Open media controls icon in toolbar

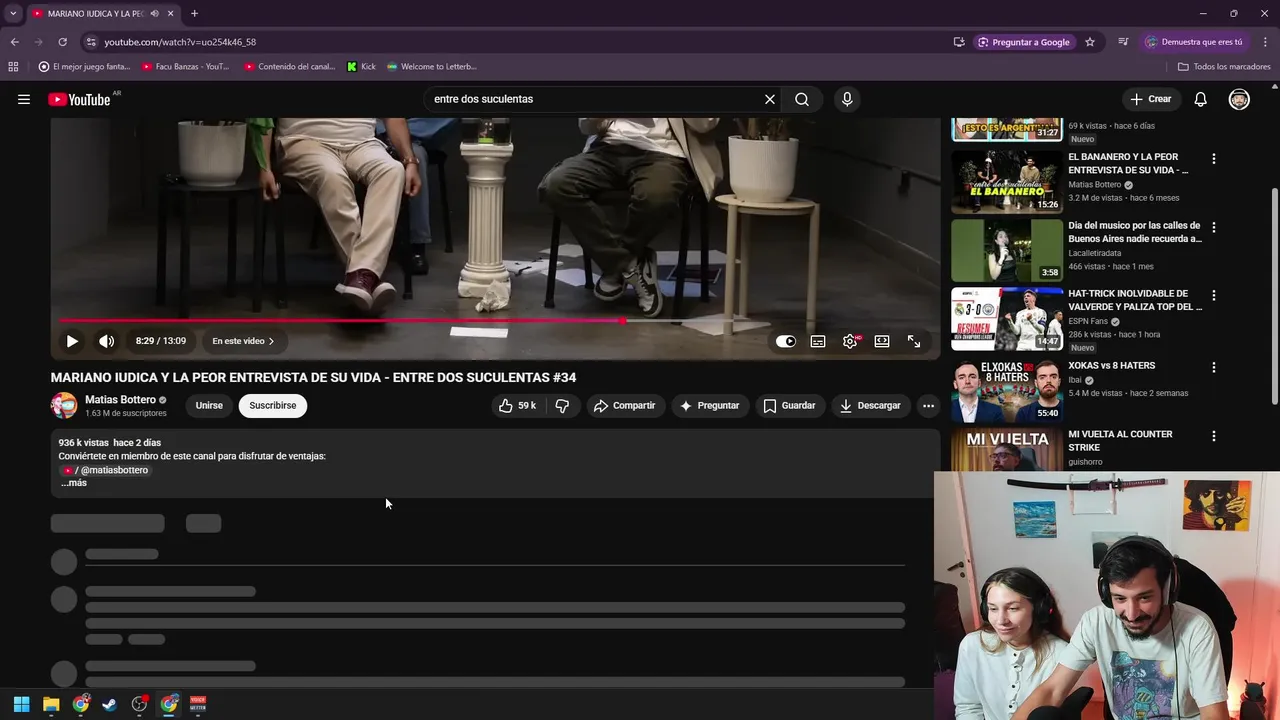[1123, 42]
